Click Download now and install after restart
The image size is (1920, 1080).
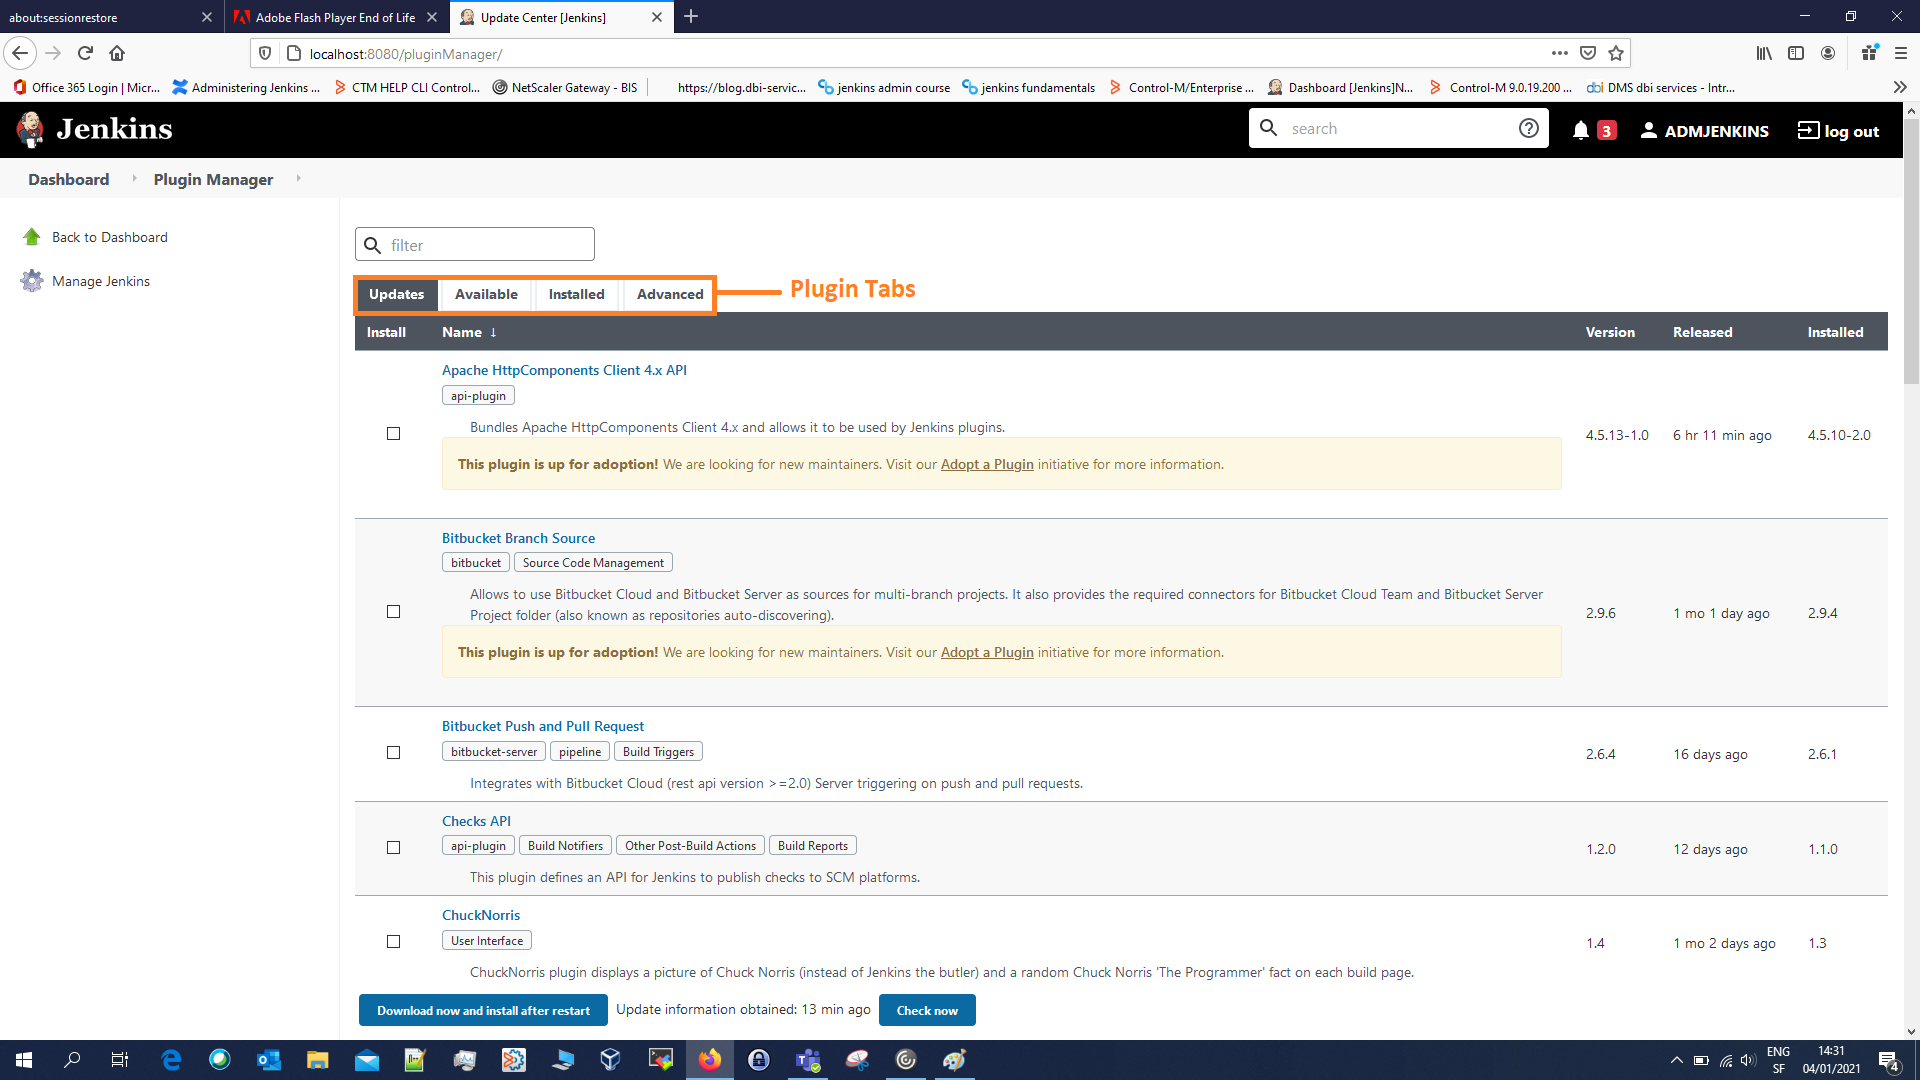click(483, 1010)
